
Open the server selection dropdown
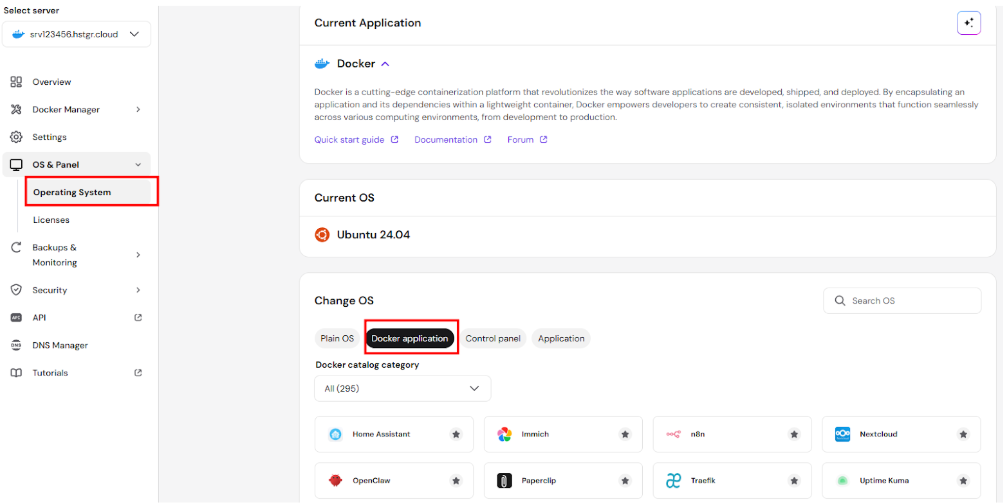click(76, 34)
